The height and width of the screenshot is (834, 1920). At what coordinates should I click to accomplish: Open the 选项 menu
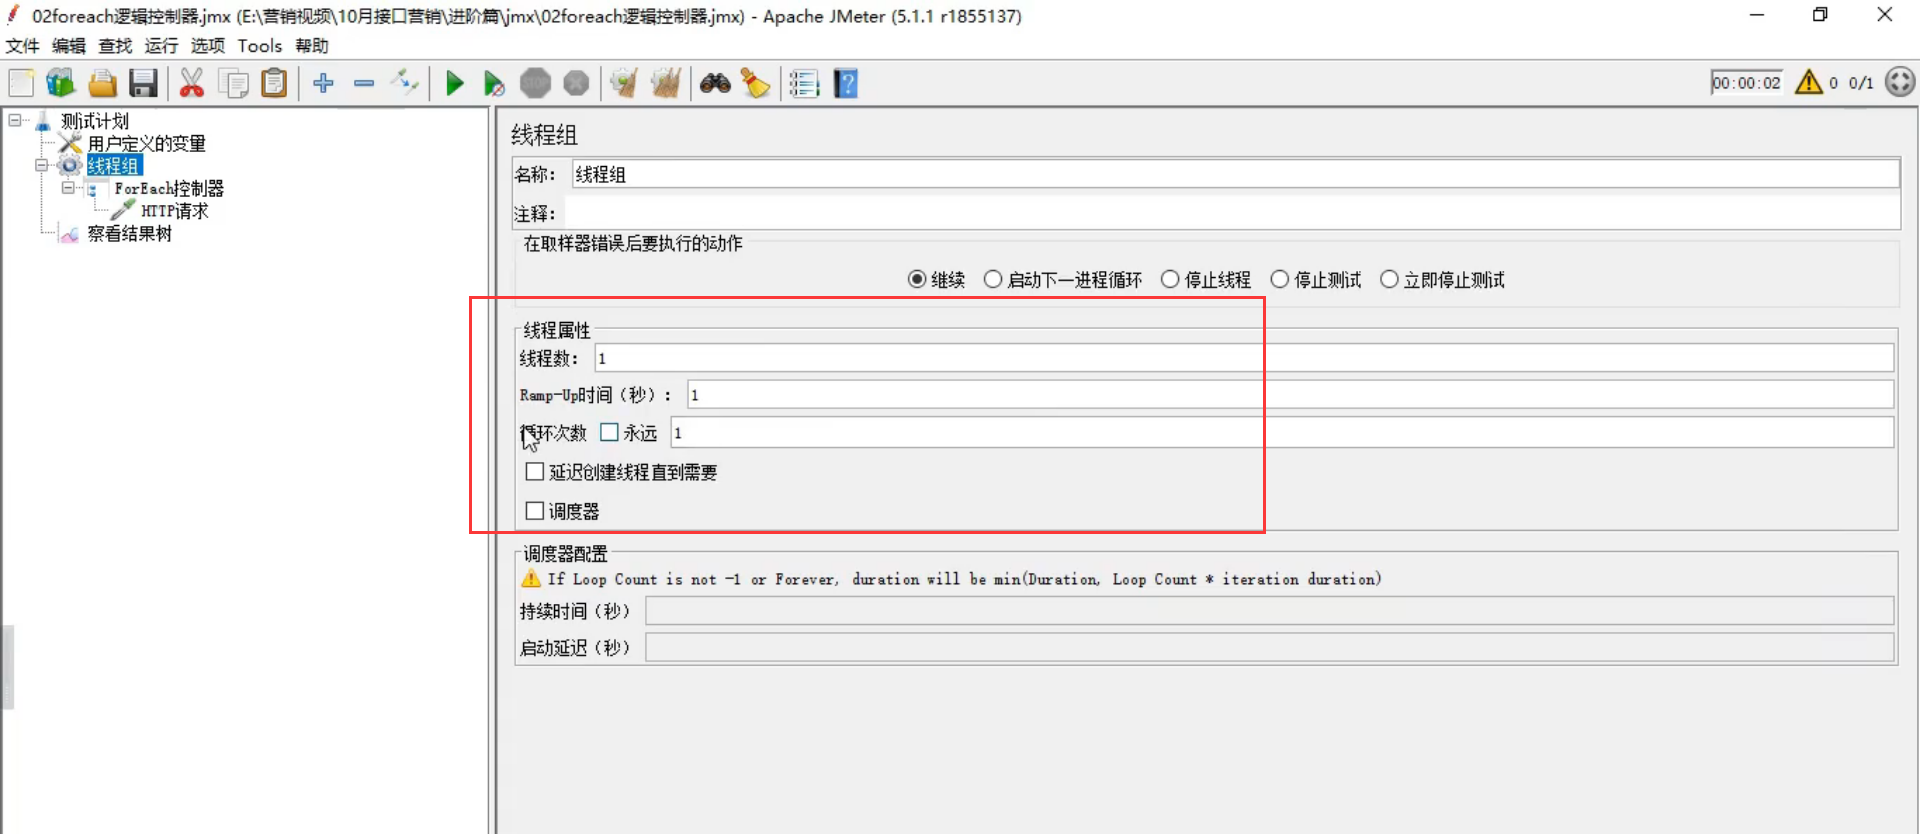pyautogui.click(x=208, y=46)
